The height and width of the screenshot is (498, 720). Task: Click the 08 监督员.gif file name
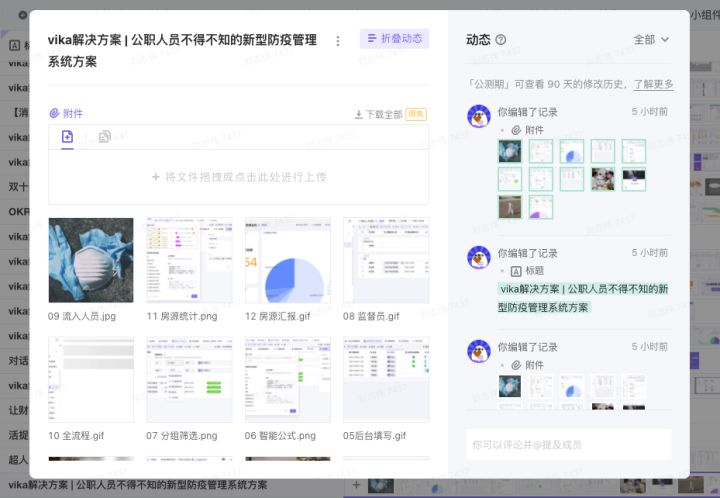pyautogui.click(x=371, y=316)
